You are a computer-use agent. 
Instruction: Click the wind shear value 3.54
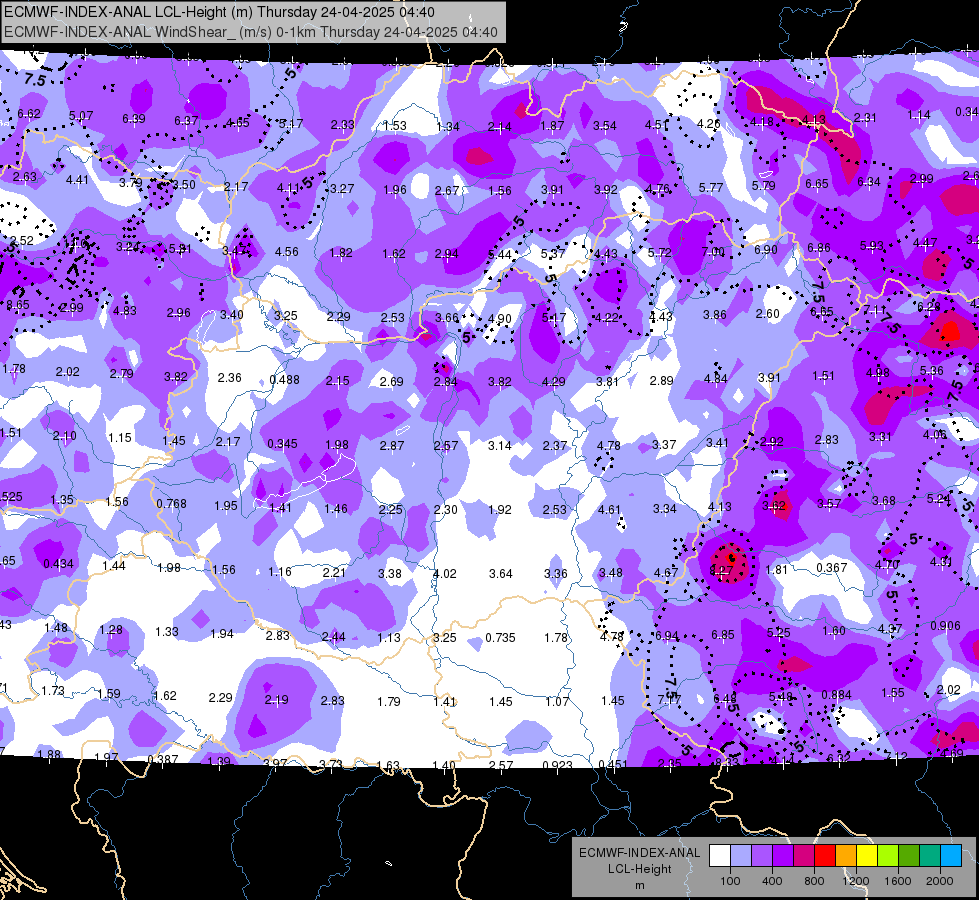pos(605,126)
